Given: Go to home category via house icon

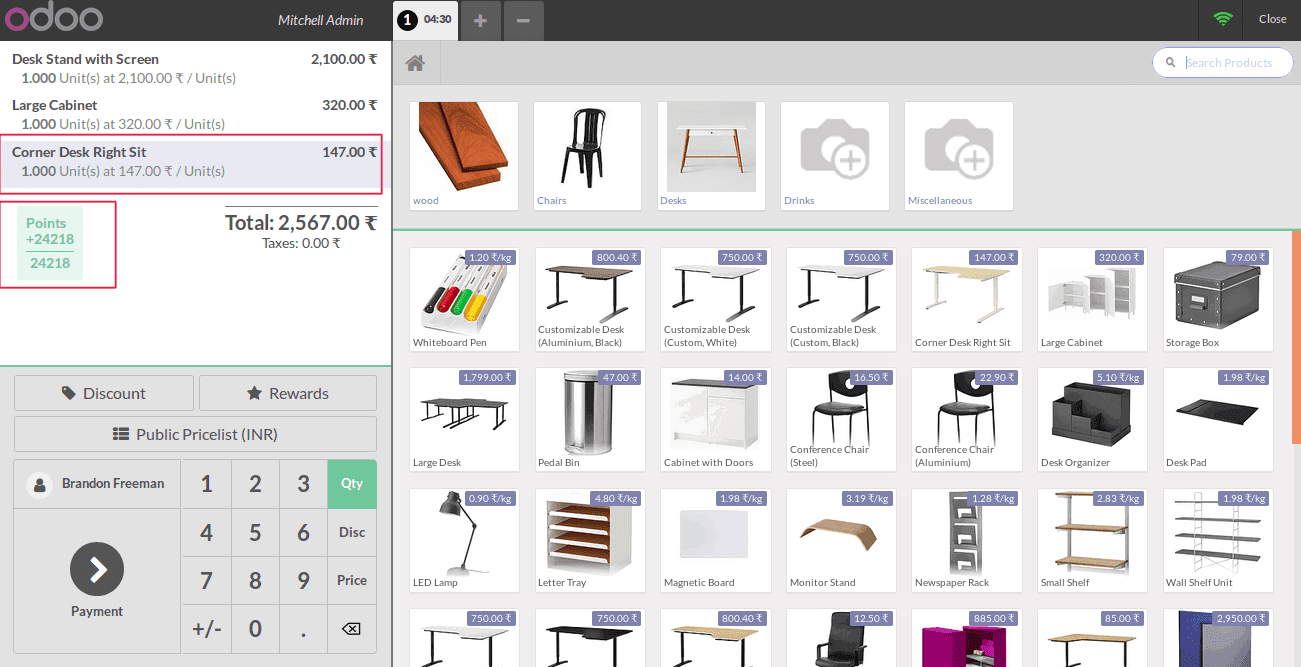Looking at the screenshot, I should pos(416,64).
